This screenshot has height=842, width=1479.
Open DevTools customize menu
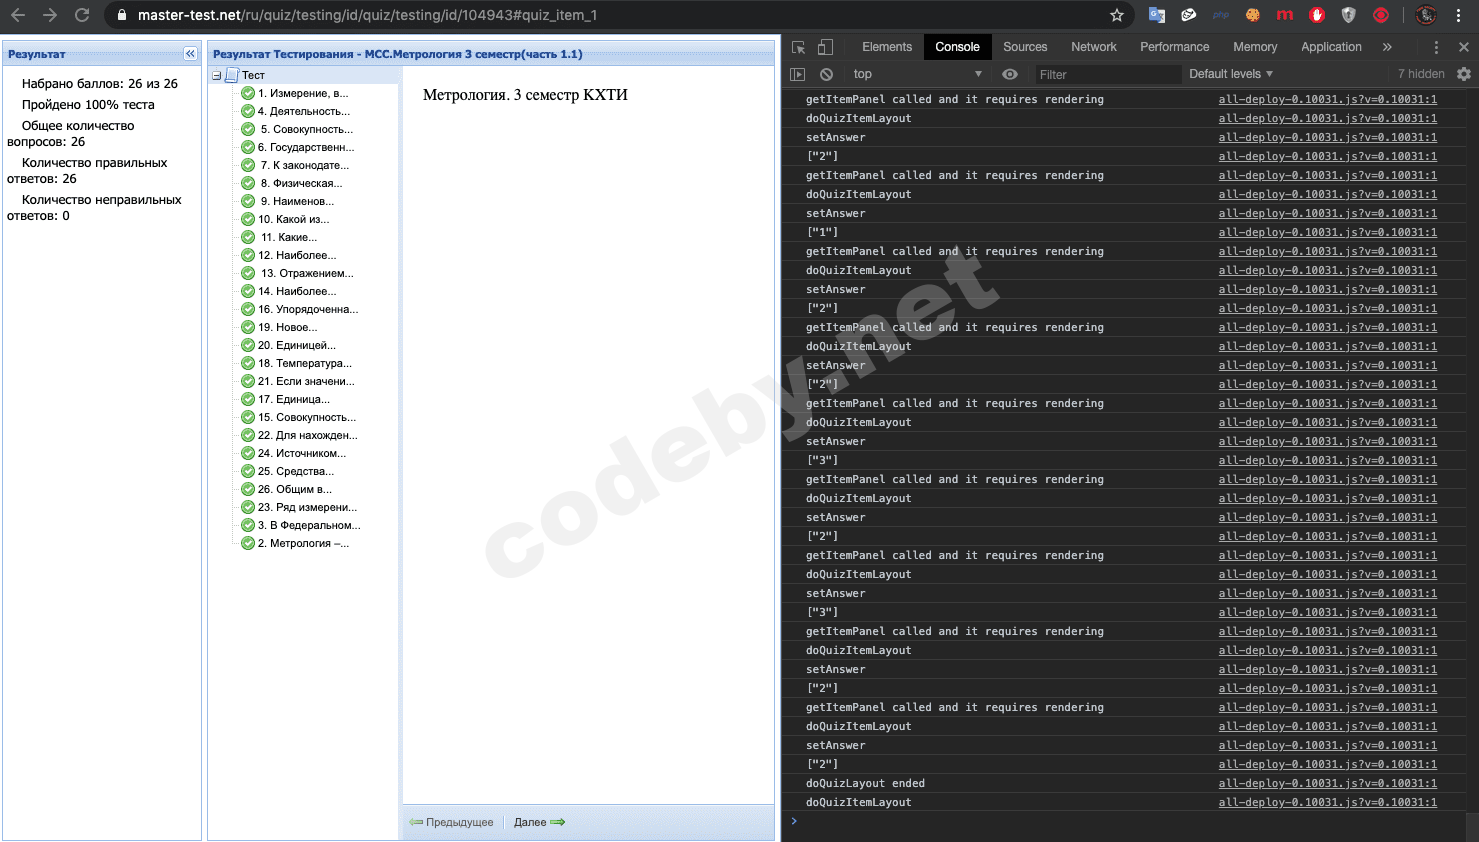pyautogui.click(x=1436, y=47)
